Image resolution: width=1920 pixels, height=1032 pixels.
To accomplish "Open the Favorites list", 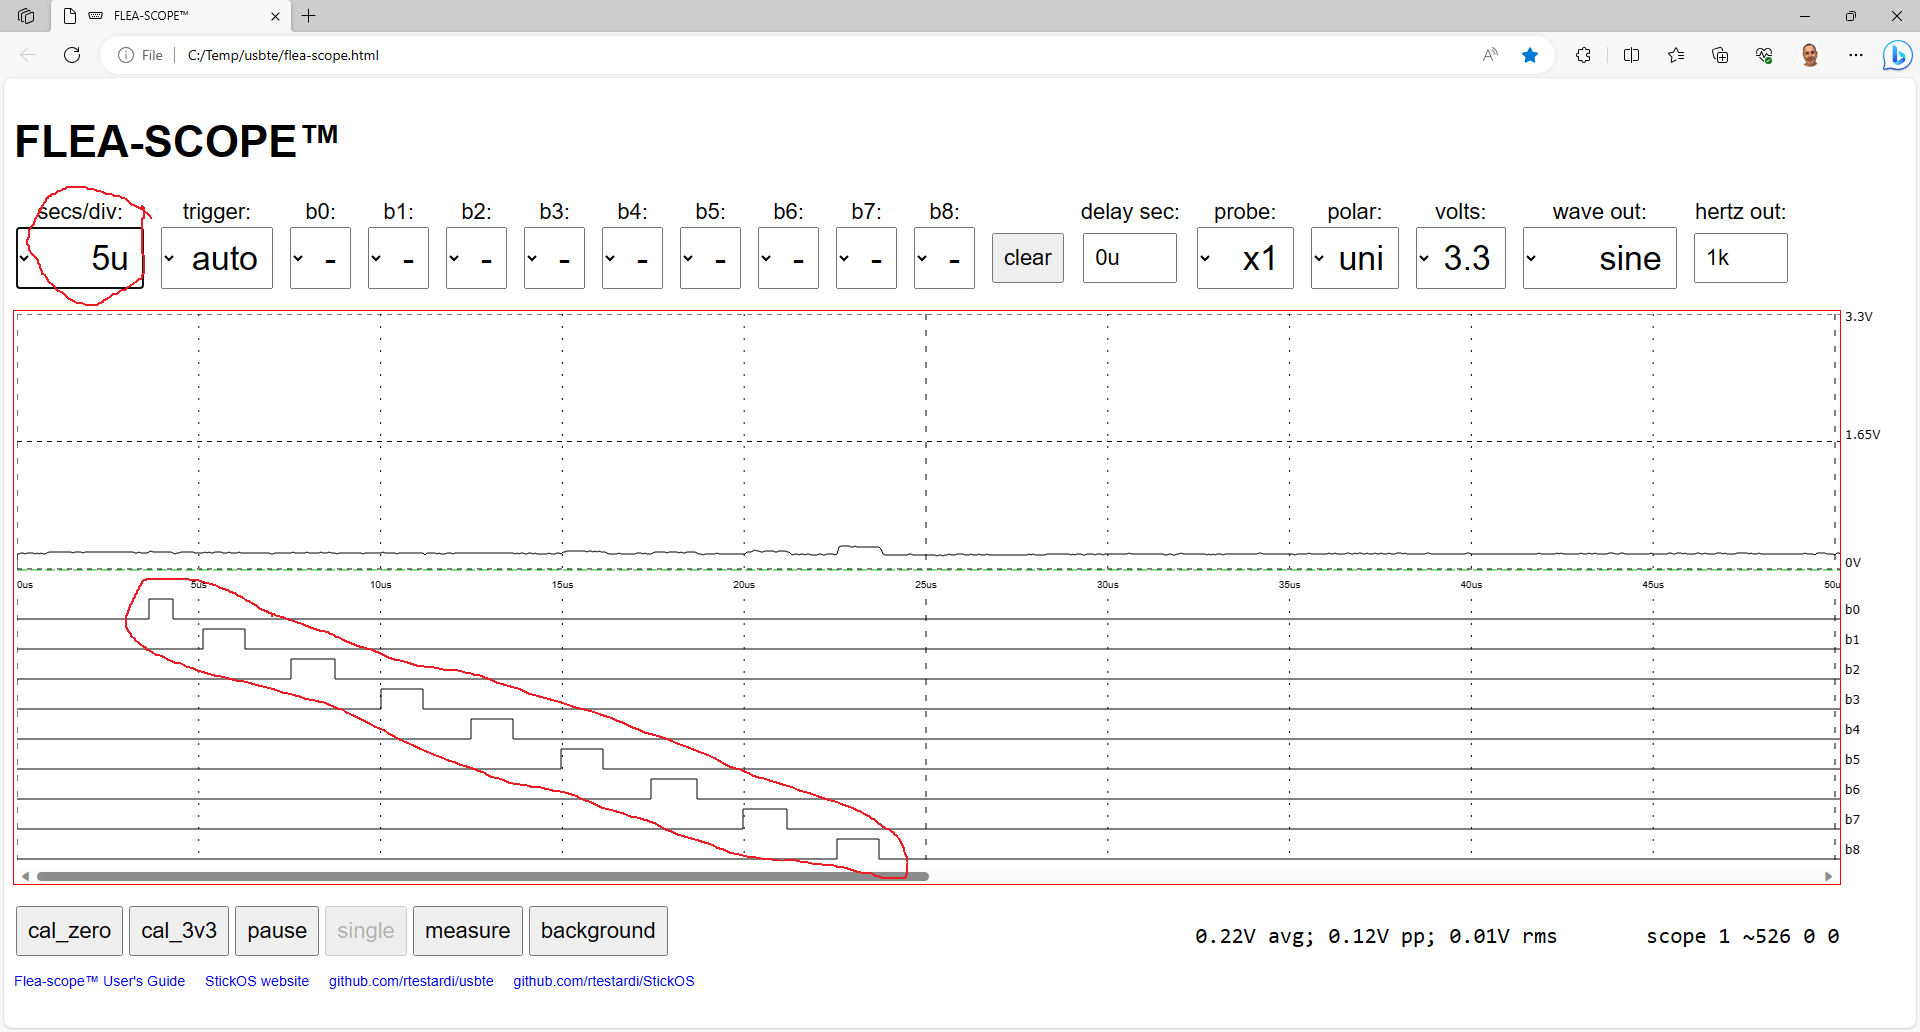I will coord(1676,55).
